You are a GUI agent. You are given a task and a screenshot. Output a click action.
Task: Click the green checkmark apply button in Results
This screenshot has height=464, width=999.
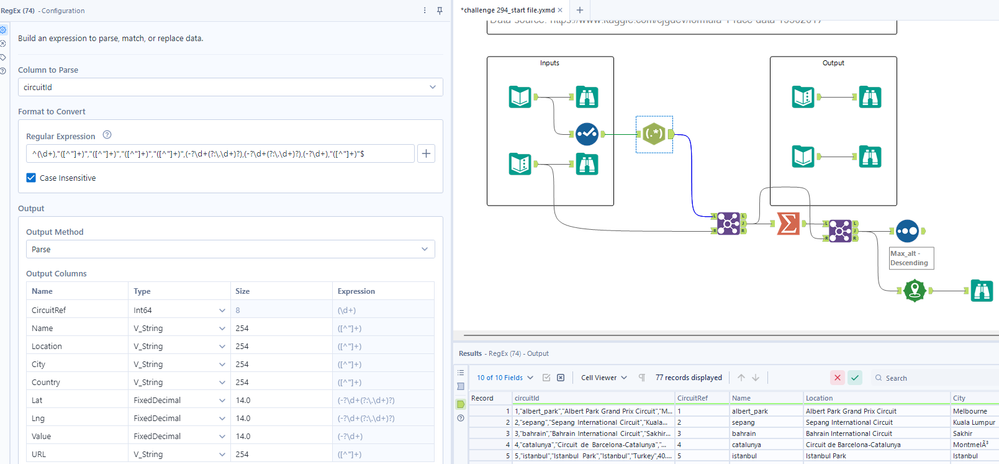click(x=854, y=378)
